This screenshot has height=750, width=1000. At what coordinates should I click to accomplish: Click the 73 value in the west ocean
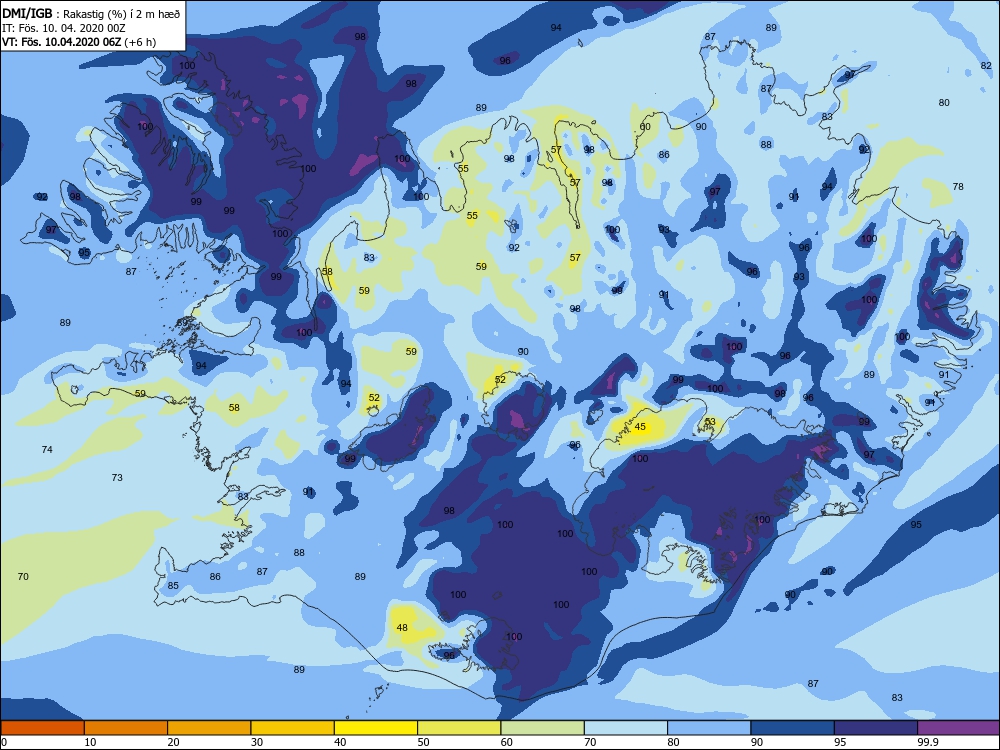click(117, 478)
